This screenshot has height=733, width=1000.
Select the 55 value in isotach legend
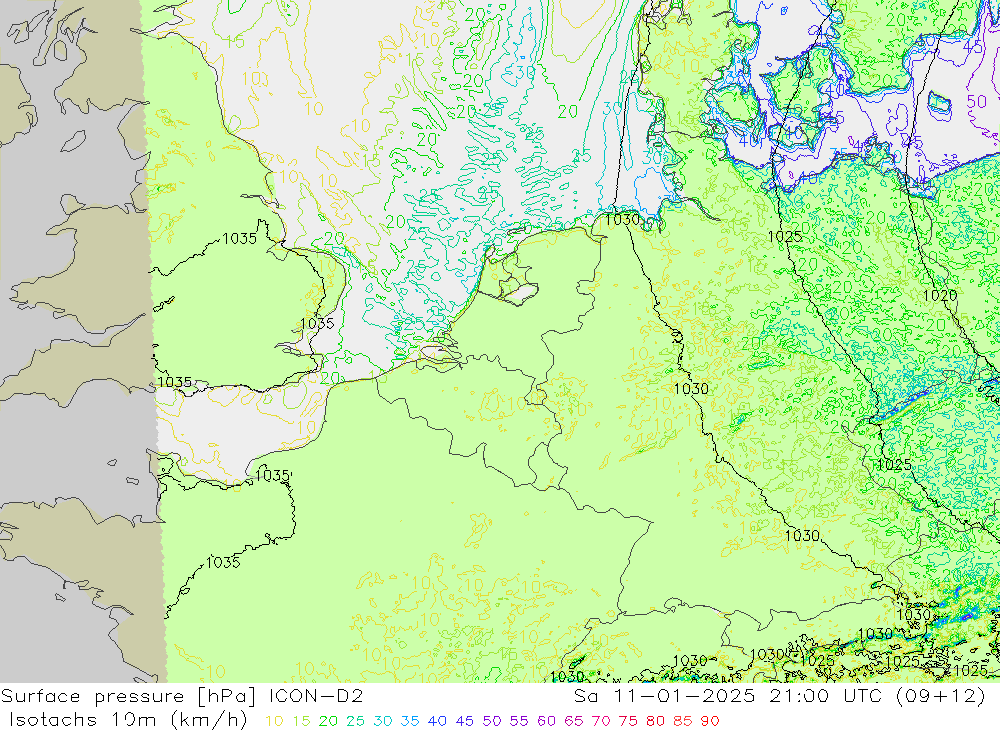[x=519, y=722]
